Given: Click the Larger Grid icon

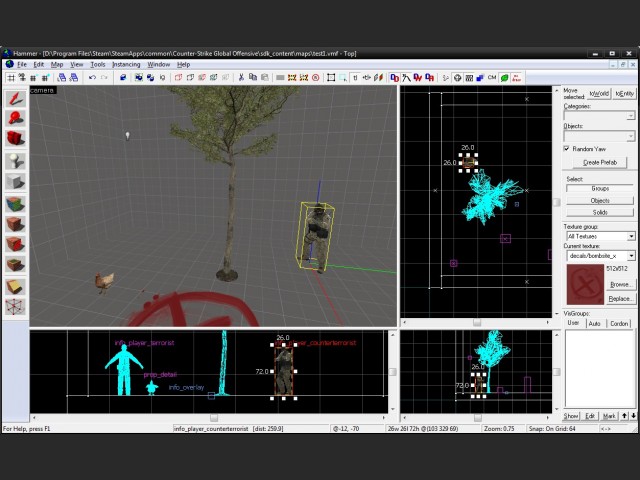Looking at the screenshot, I should click(x=45, y=78).
